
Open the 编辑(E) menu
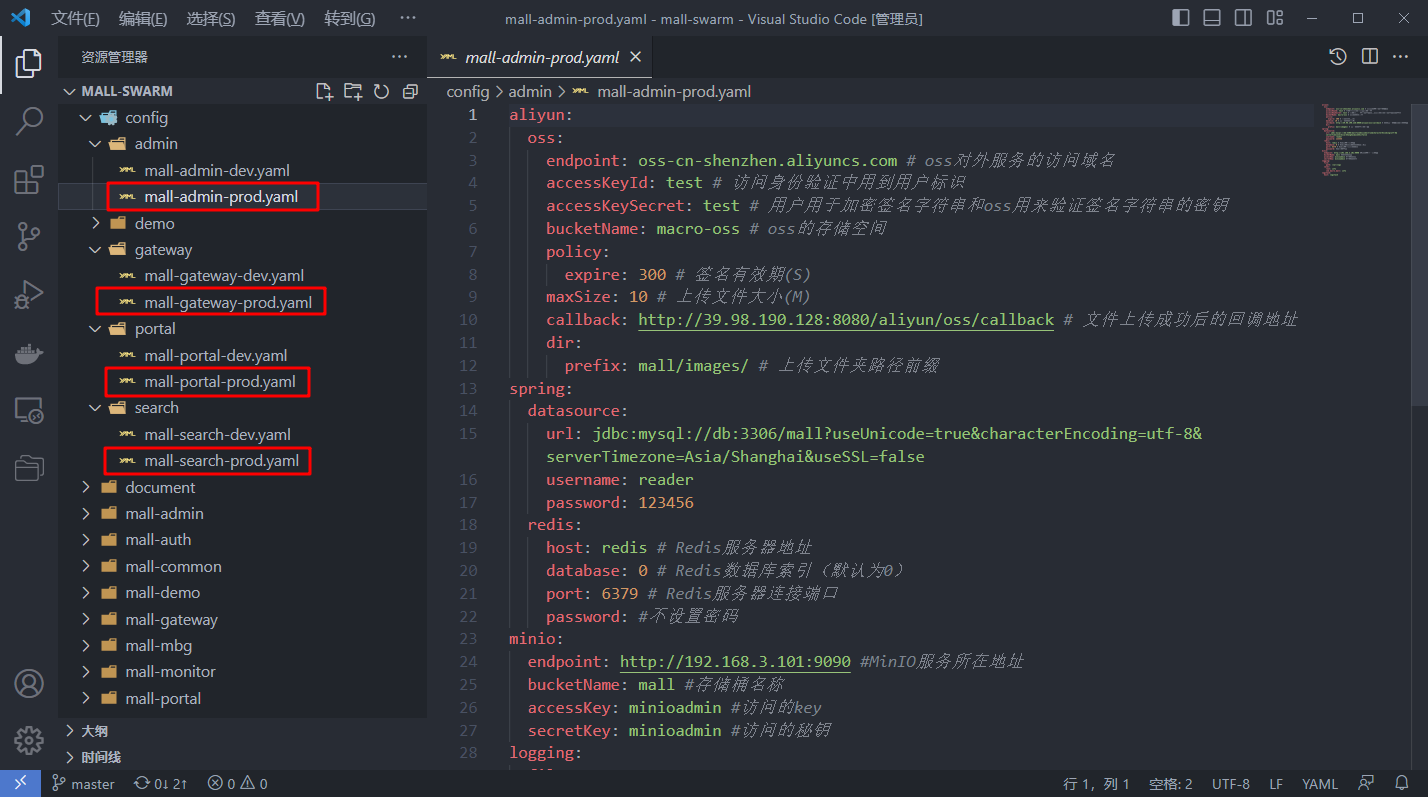pyautogui.click(x=143, y=18)
